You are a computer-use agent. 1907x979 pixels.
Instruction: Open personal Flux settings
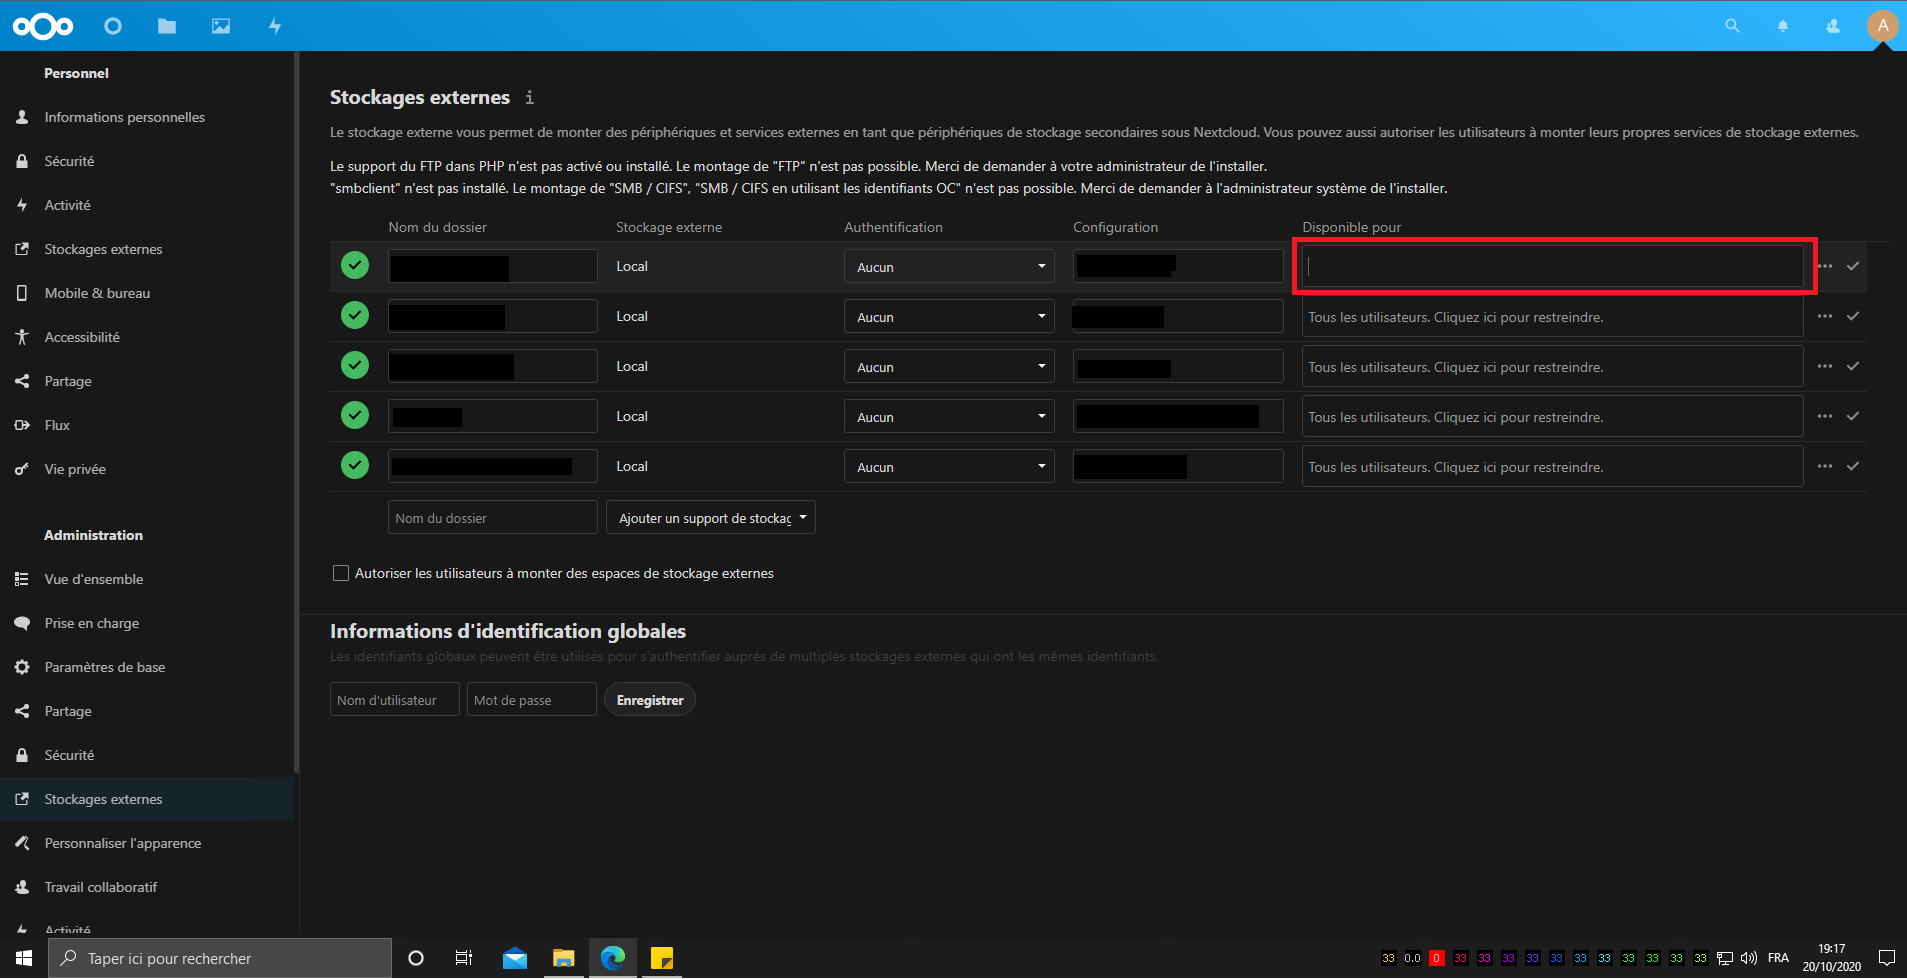pos(57,425)
